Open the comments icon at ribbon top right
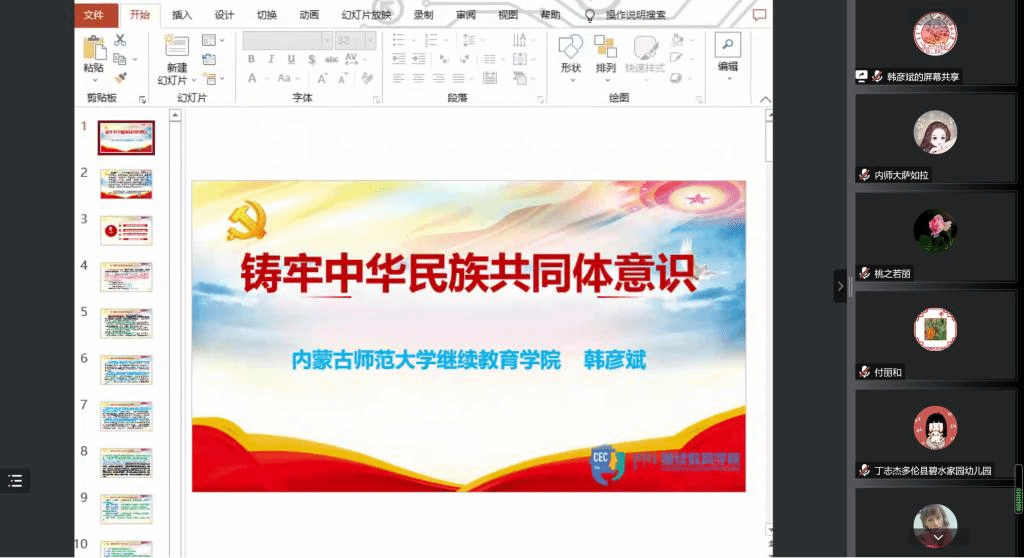 (759, 15)
